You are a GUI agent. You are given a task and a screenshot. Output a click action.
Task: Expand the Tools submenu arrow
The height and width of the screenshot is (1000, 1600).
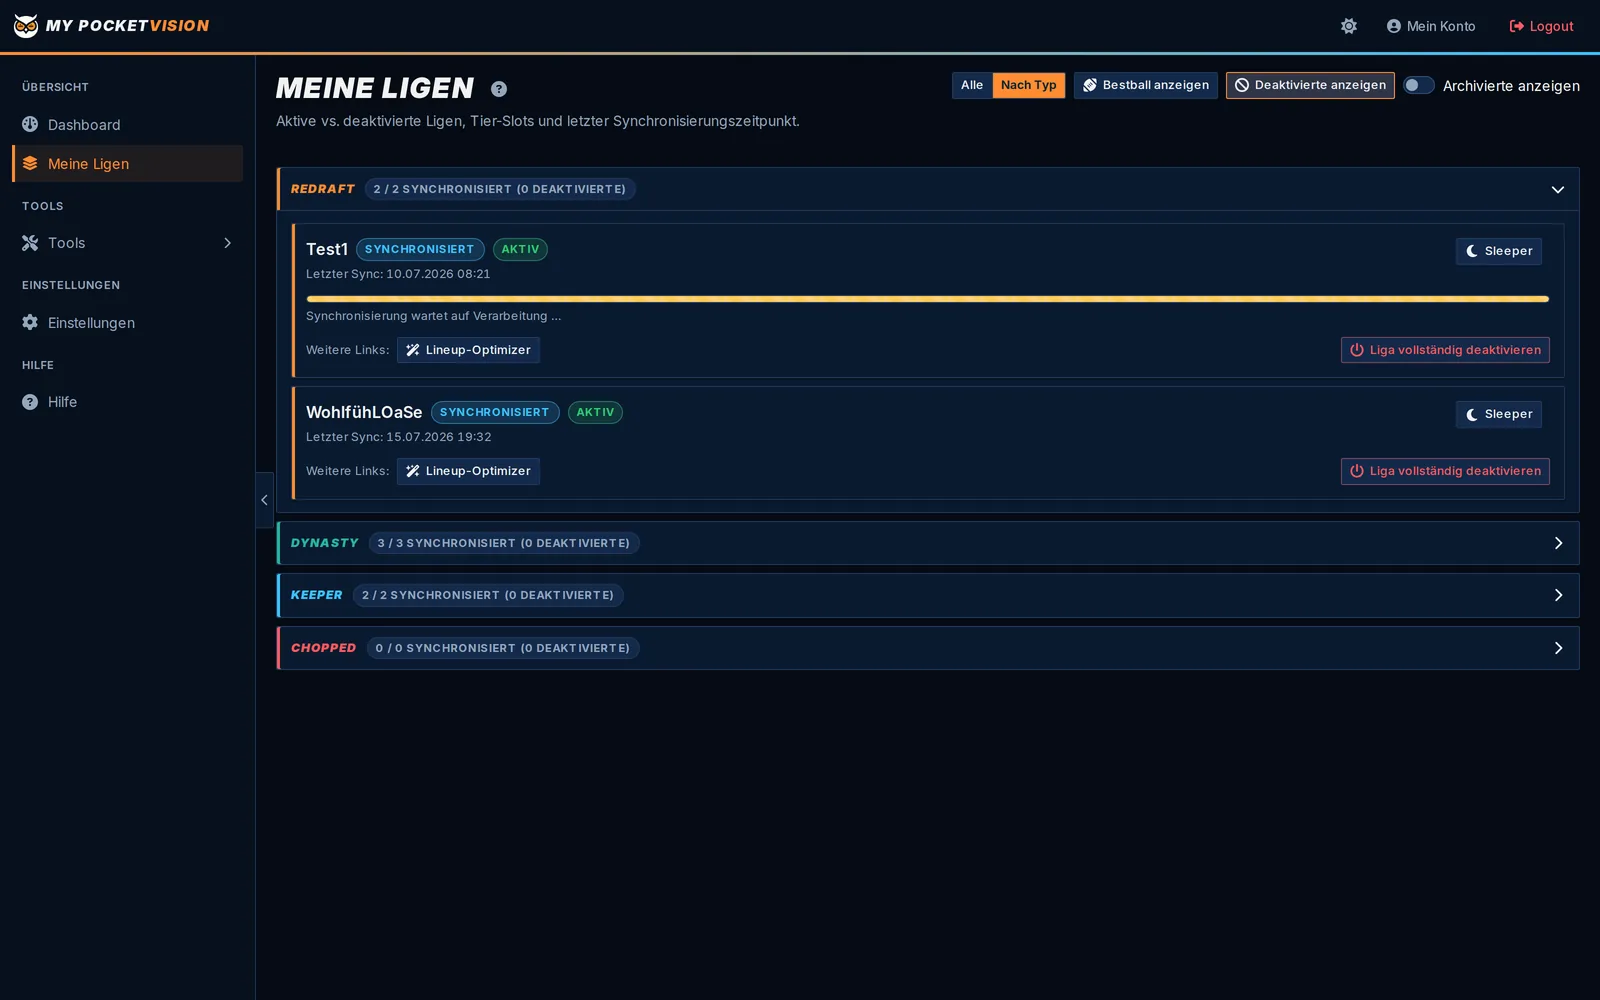[227, 243]
